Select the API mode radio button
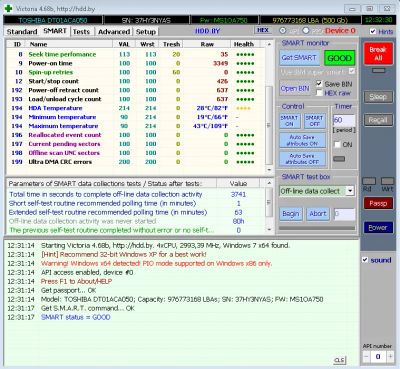400x369 pixels. point(283,31)
